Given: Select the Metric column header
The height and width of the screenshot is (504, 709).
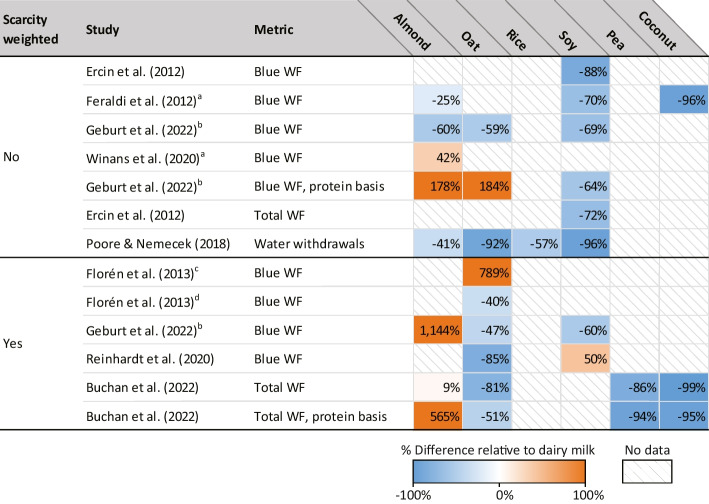Looking at the screenshot, I should [274, 31].
